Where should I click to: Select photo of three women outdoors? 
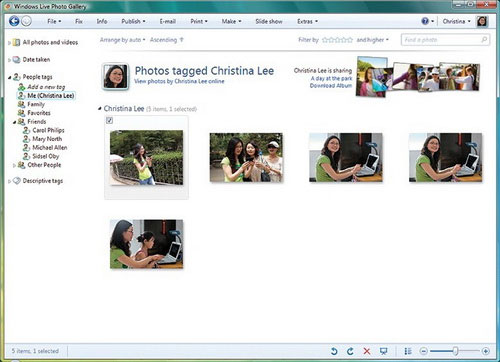point(246,157)
